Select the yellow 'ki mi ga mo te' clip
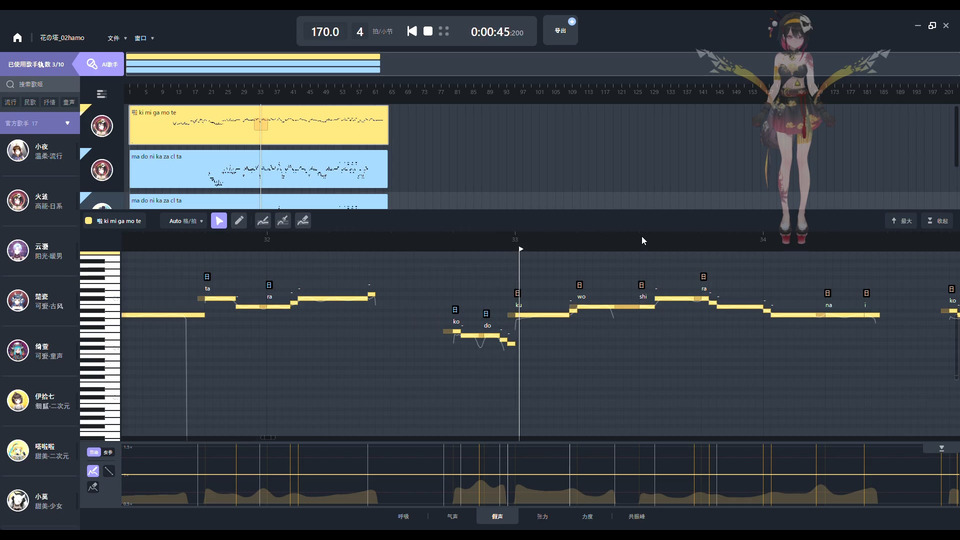960x540 pixels. click(258, 125)
